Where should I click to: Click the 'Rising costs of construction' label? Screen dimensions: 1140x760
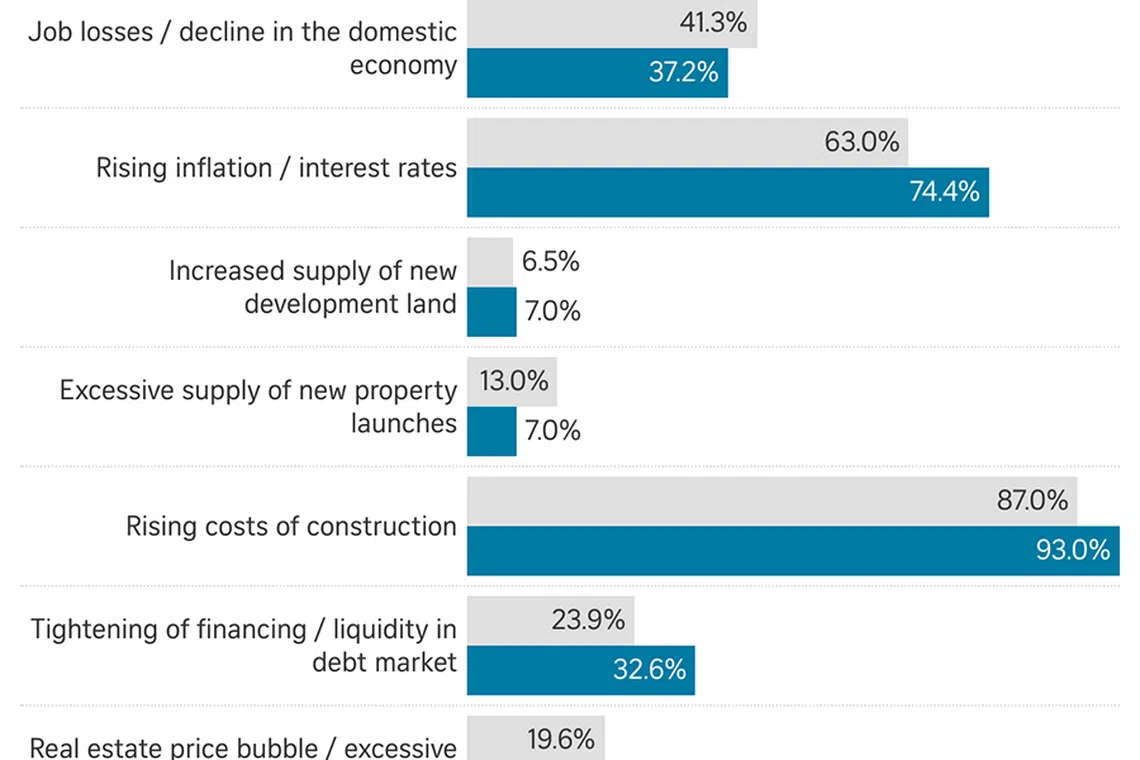291,526
